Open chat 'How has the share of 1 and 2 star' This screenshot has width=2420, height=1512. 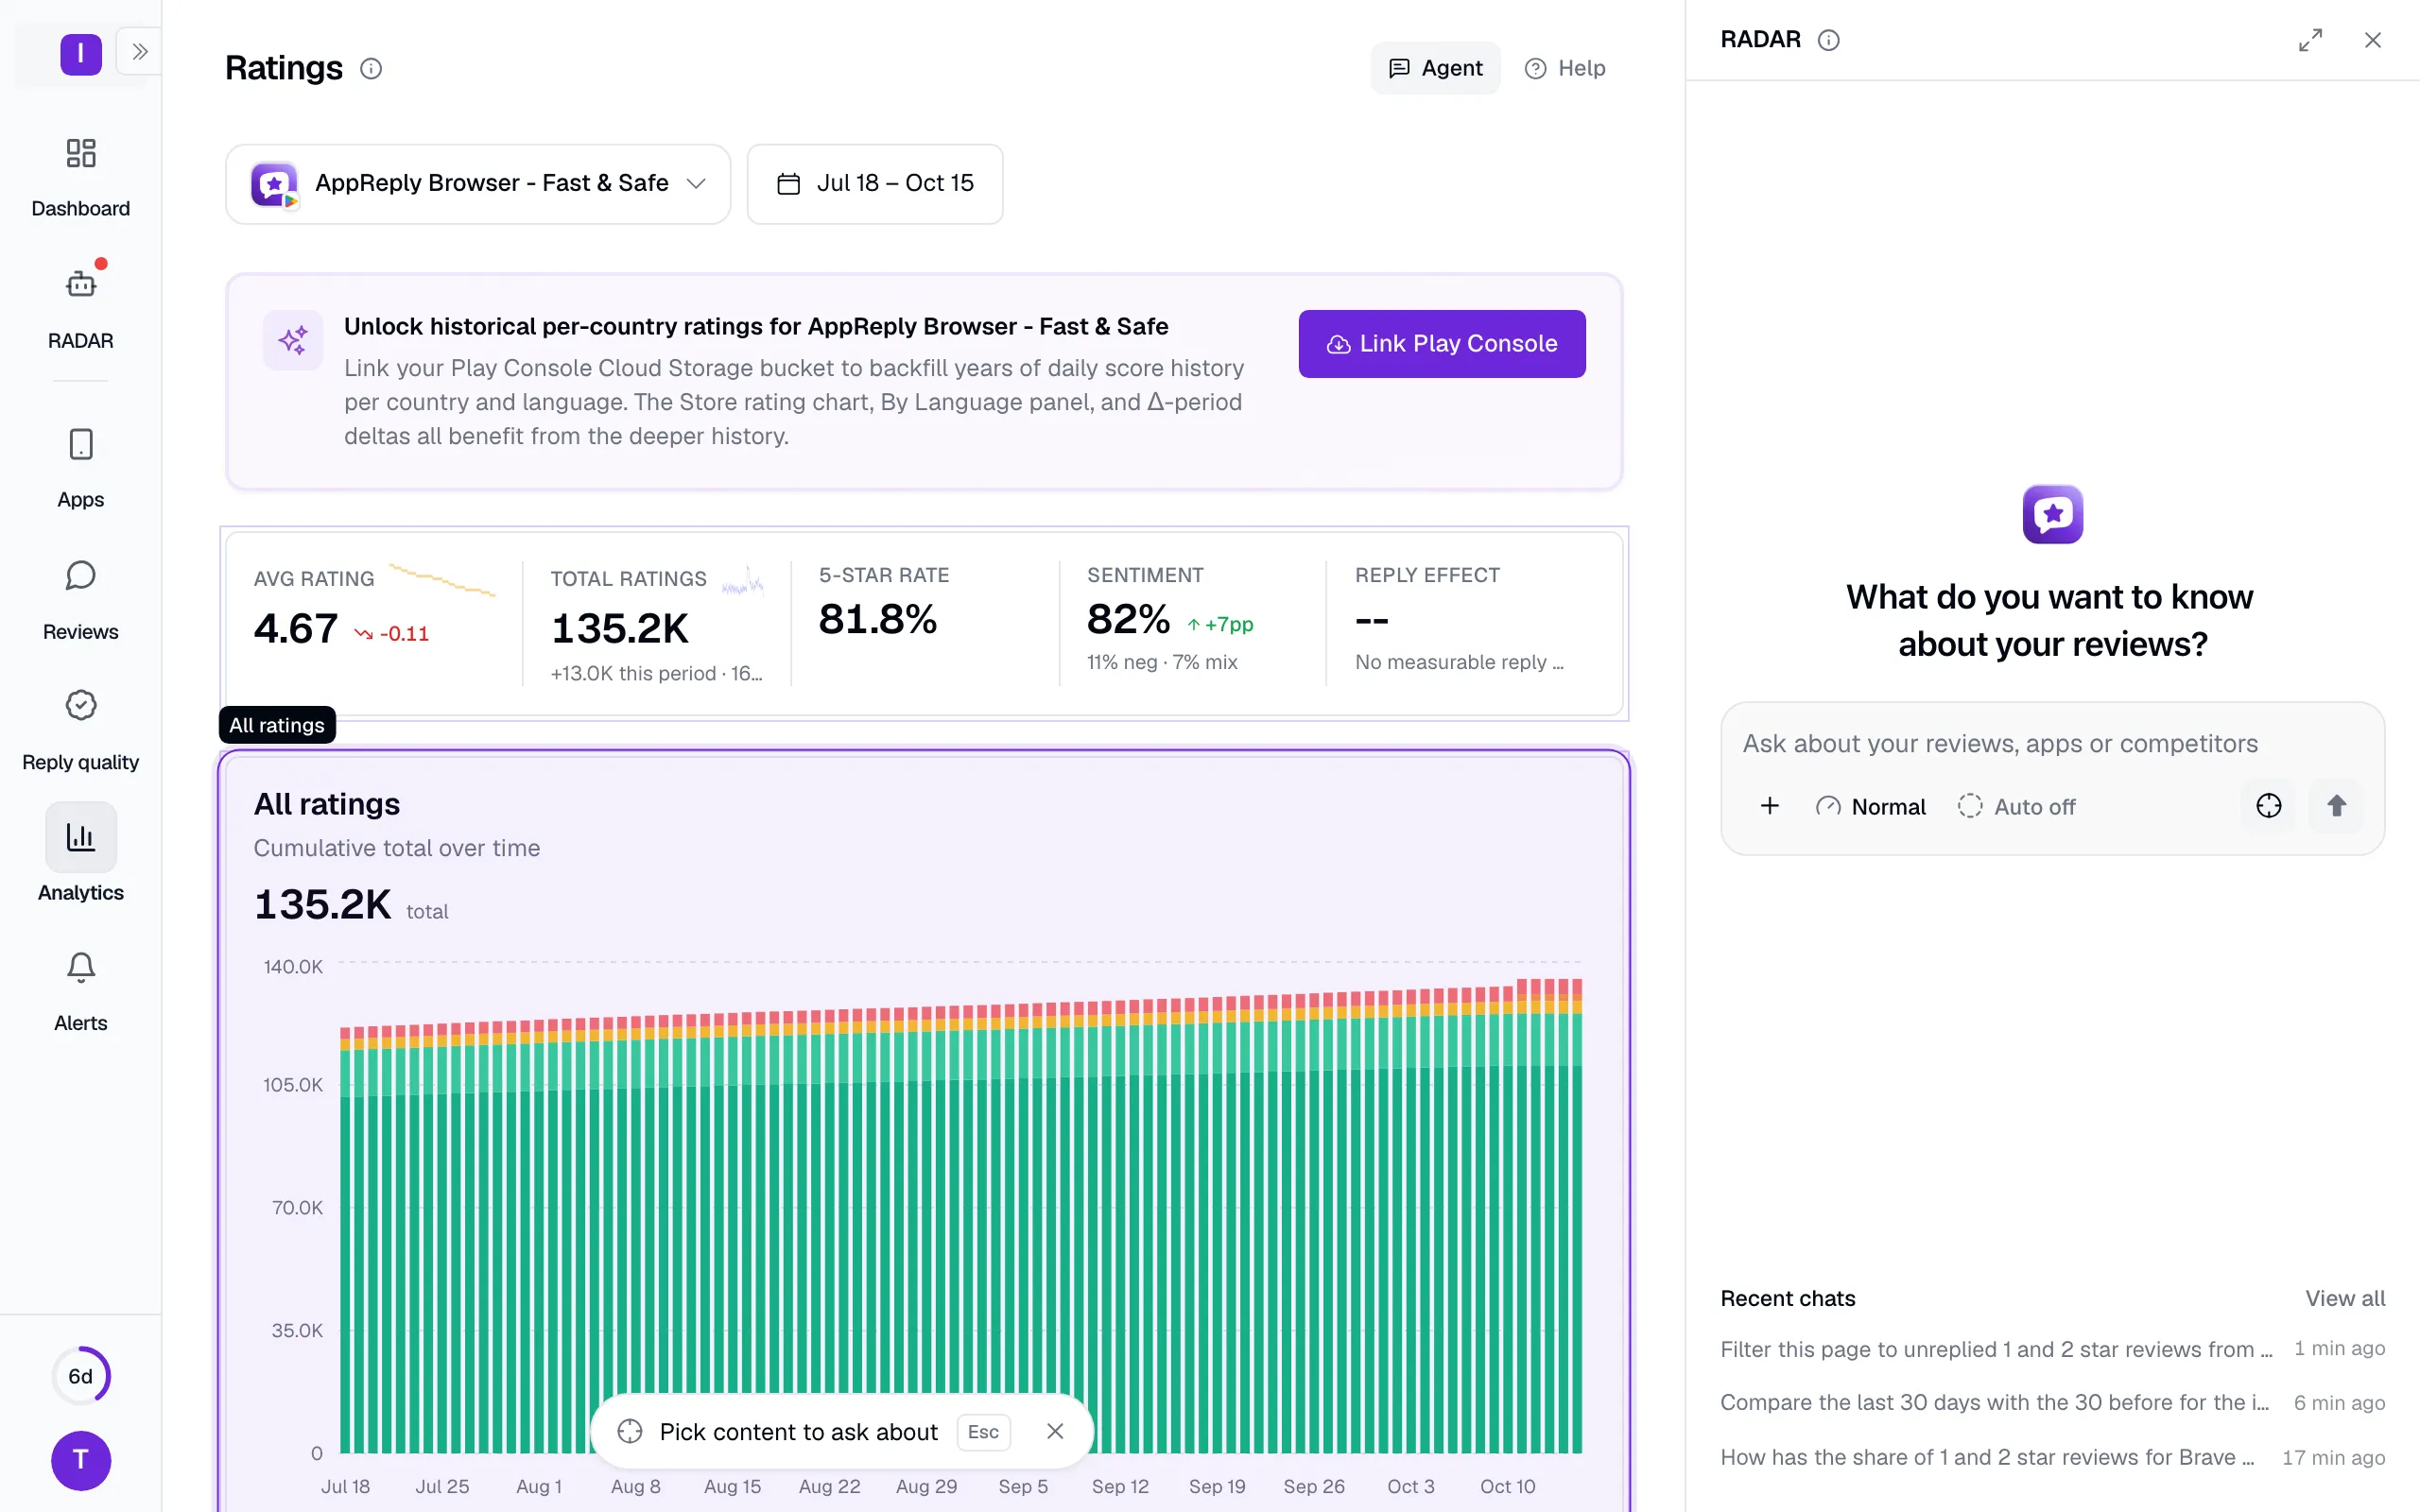click(2052, 1457)
